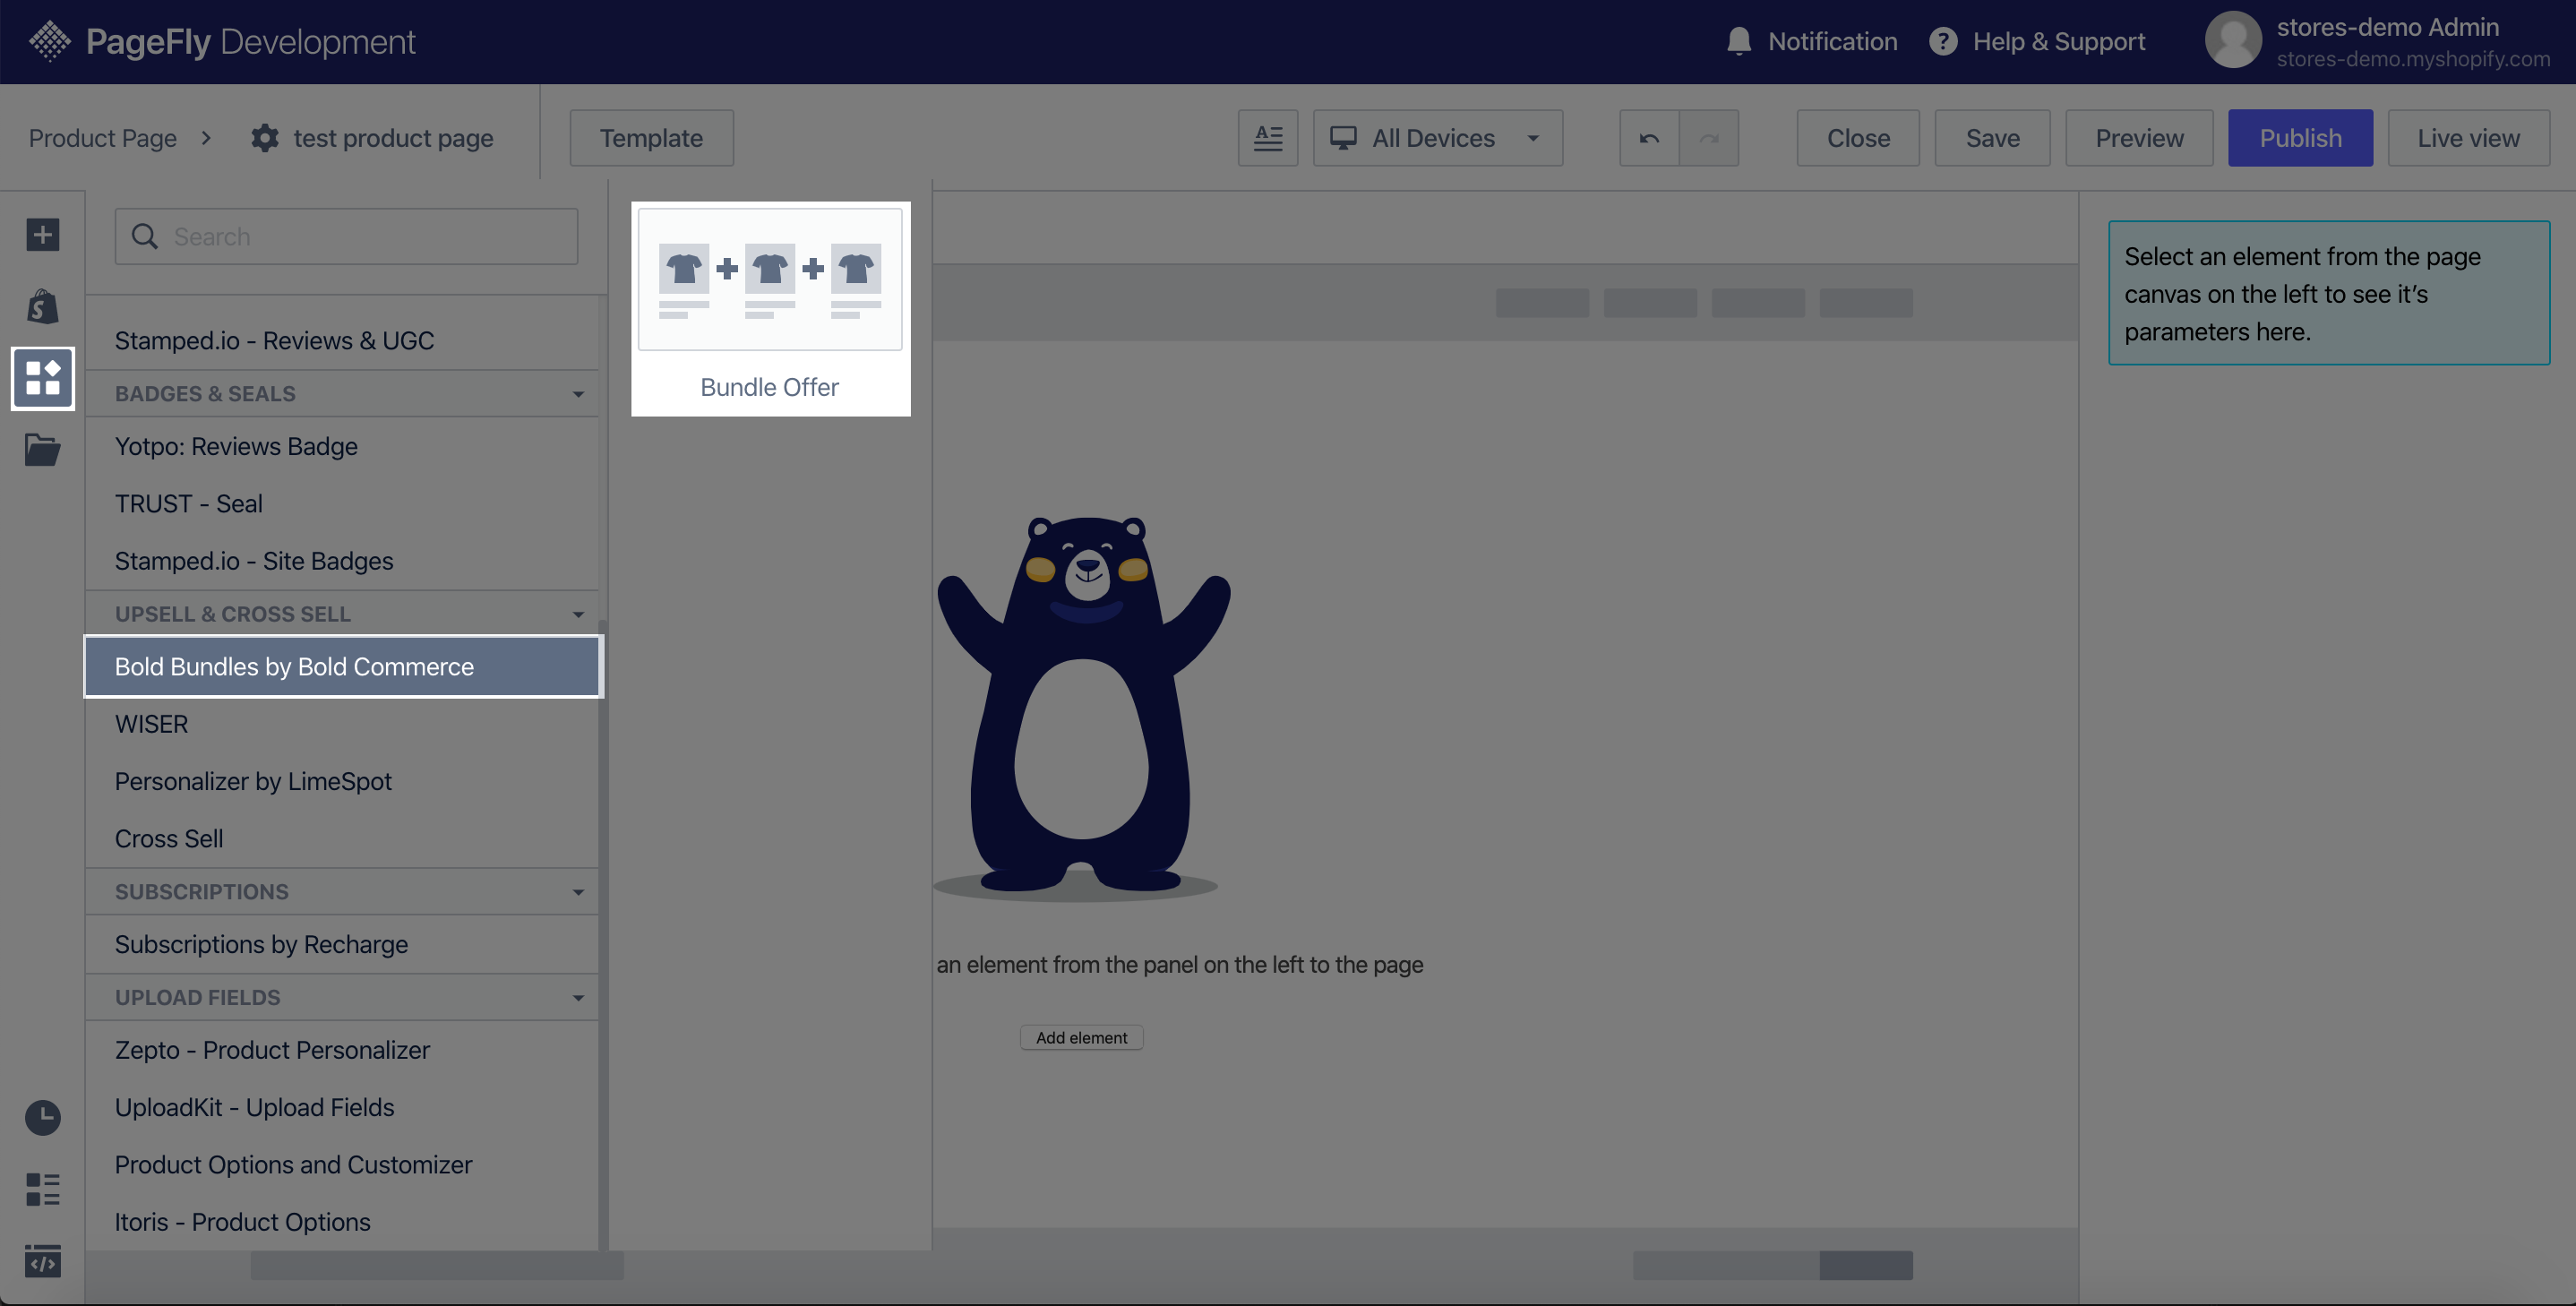Select Stamped.io - Site Badges item
Image resolution: width=2576 pixels, height=1306 pixels.
tap(343, 561)
